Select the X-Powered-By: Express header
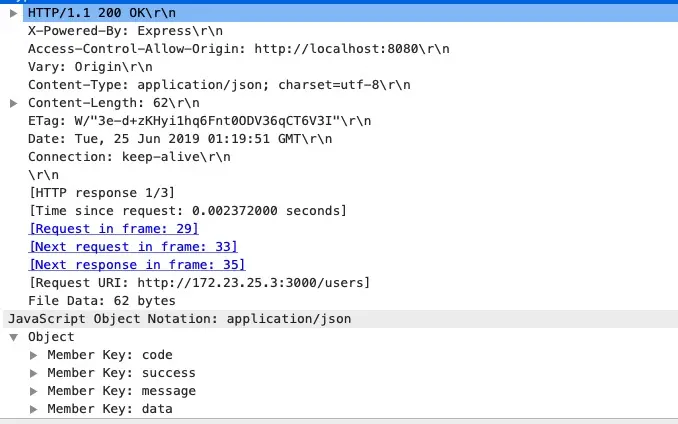This screenshot has height=424, width=678. (125, 31)
